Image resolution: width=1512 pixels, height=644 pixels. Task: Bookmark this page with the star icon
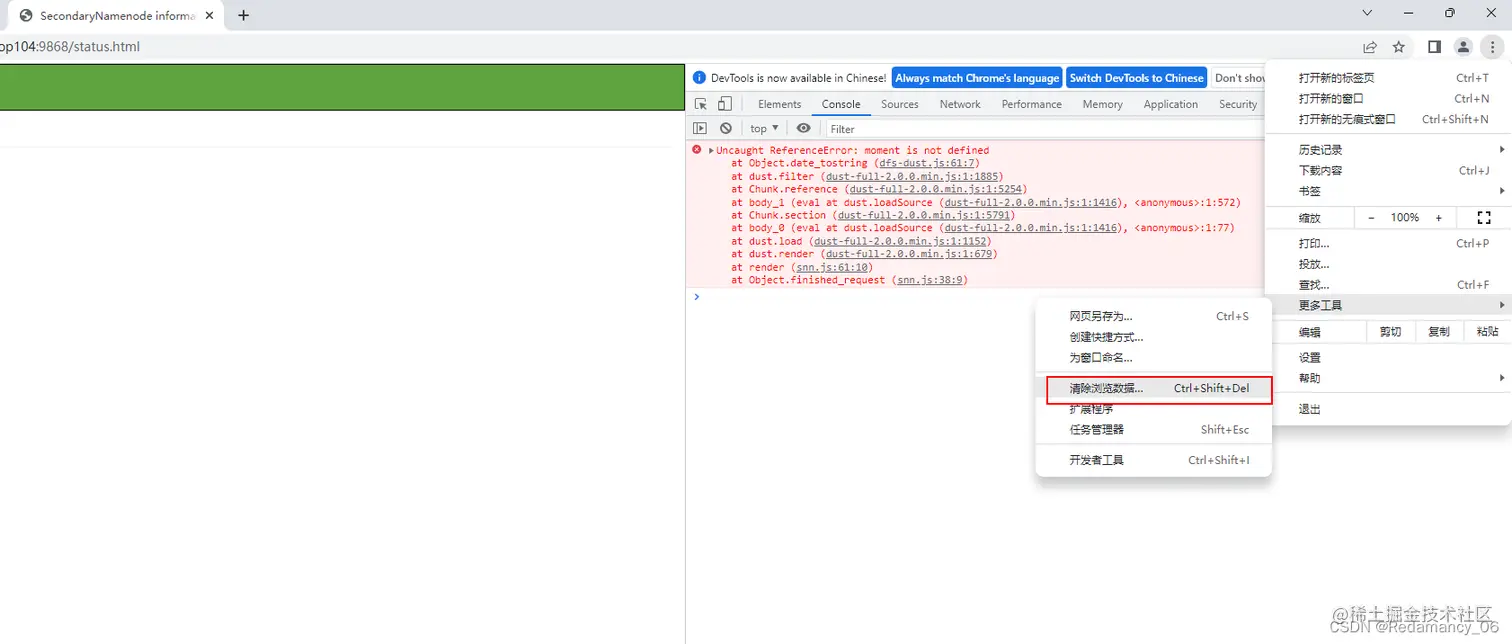click(x=1399, y=47)
